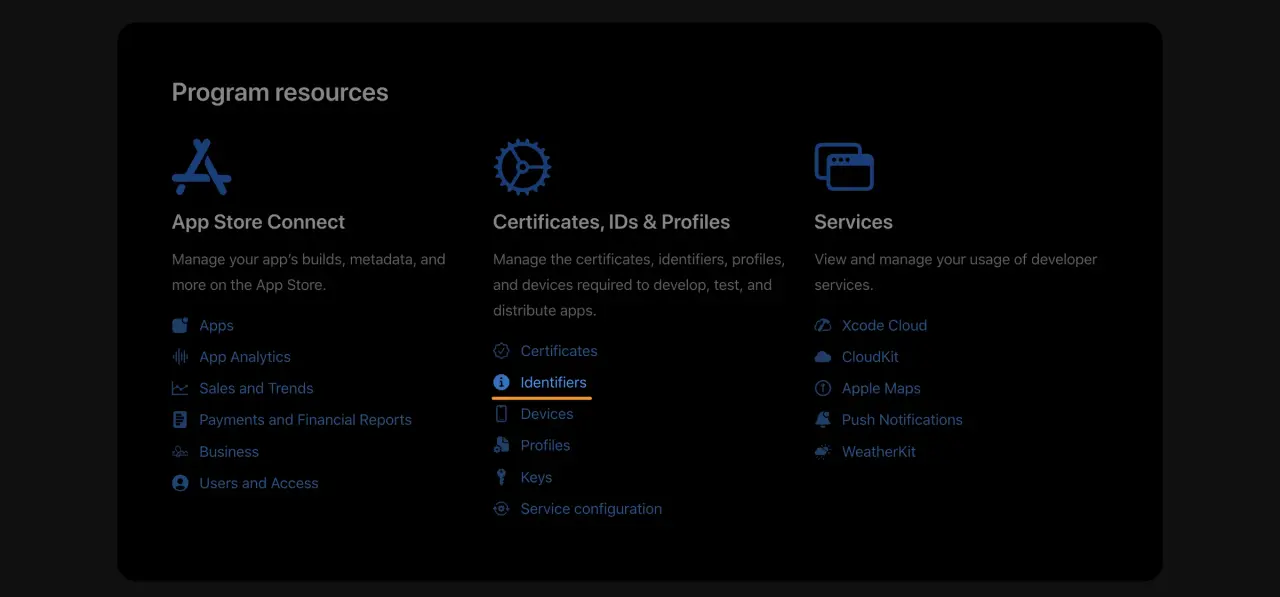Click the person icon beside Users and Access
The height and width of the screenshot is (597, 1280).
point(180,483)
